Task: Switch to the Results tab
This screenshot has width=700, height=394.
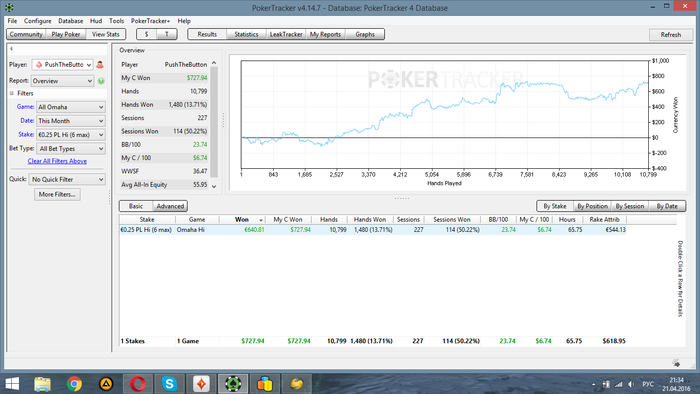Action: (207, 34)
